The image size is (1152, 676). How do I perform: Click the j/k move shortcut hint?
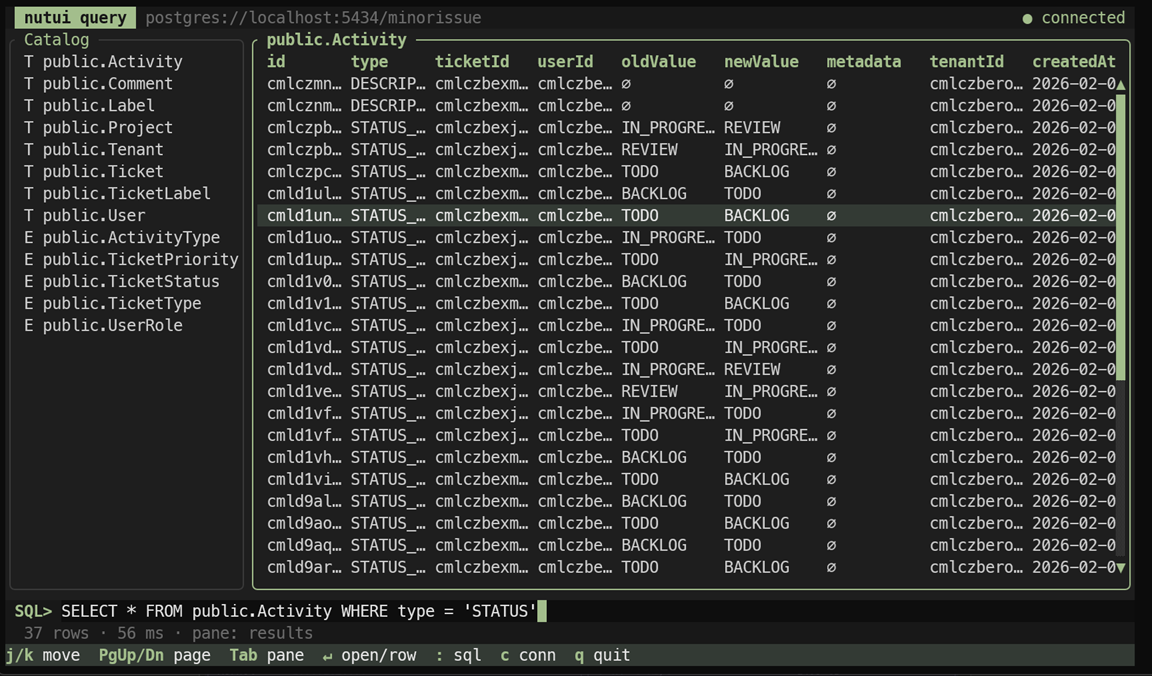click(43, 655)
